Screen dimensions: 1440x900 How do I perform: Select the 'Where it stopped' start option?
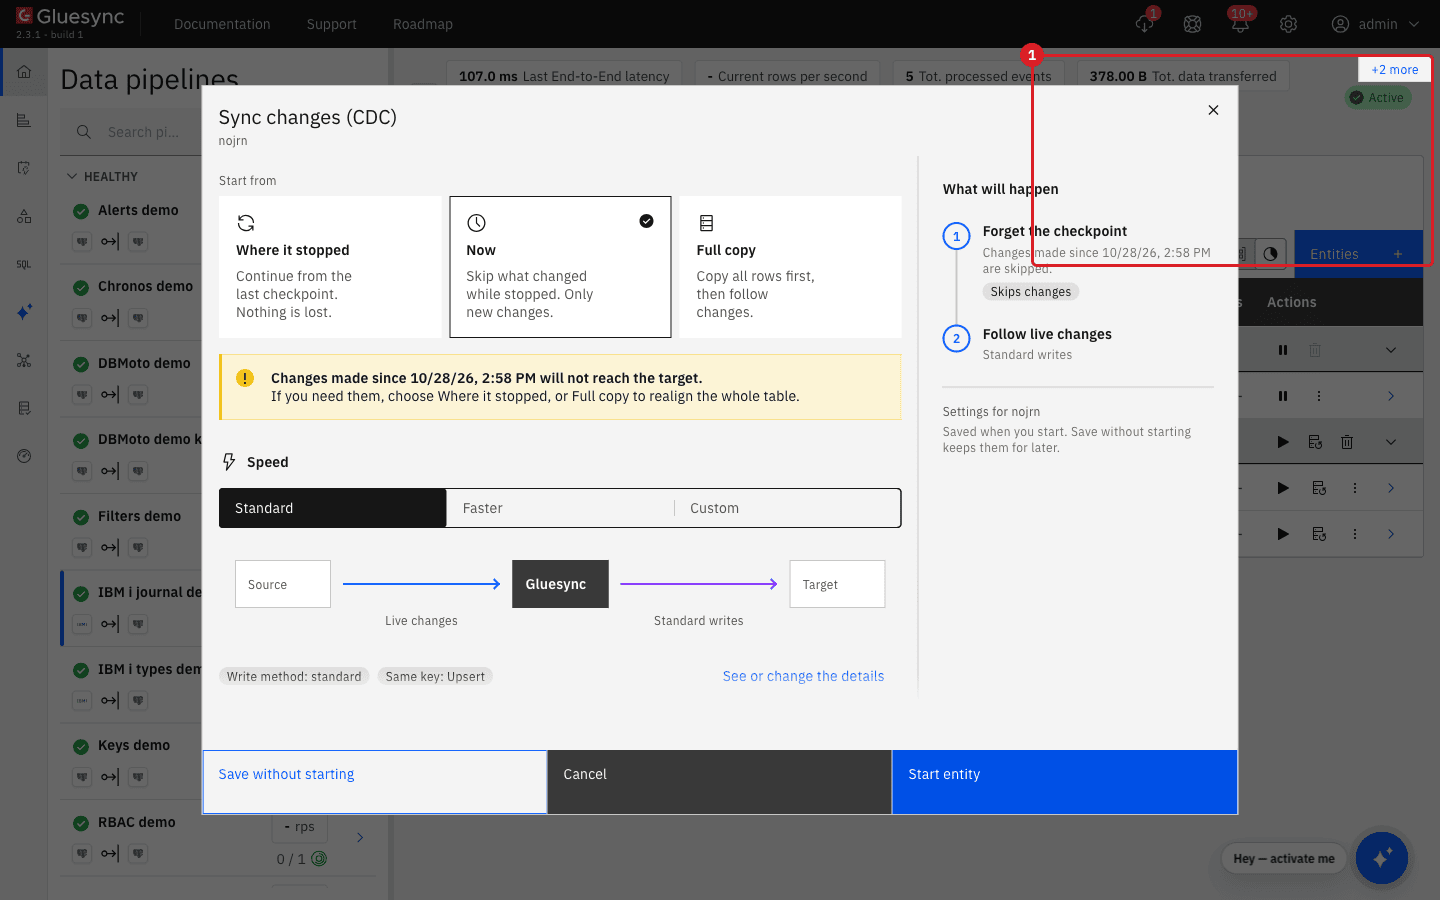(x=330, y=267)
